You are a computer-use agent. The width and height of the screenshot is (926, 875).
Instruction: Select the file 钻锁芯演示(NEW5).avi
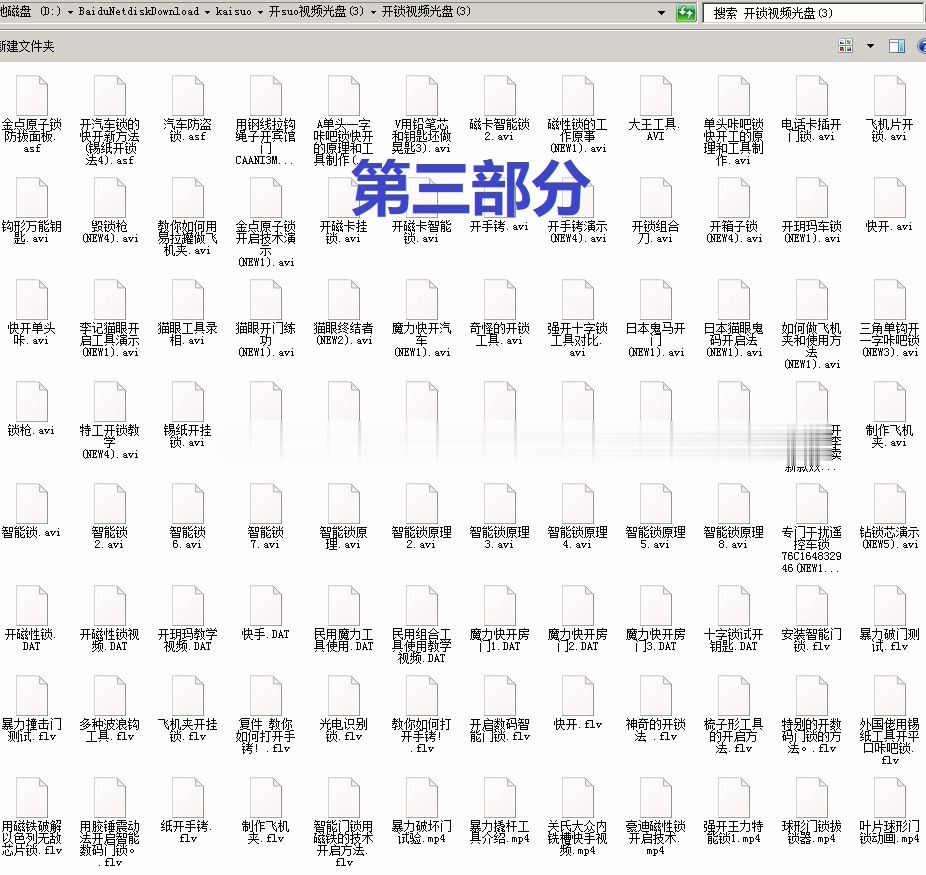point(889,517)
